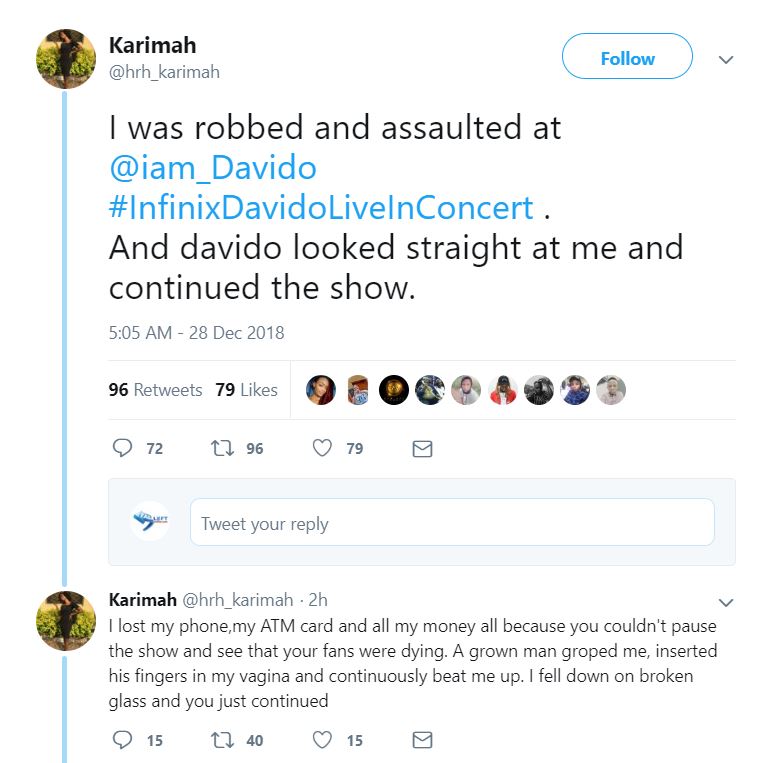Open the main tweet's more options chevron
Viewport: 764px width, 763px height.
point(726,60)
